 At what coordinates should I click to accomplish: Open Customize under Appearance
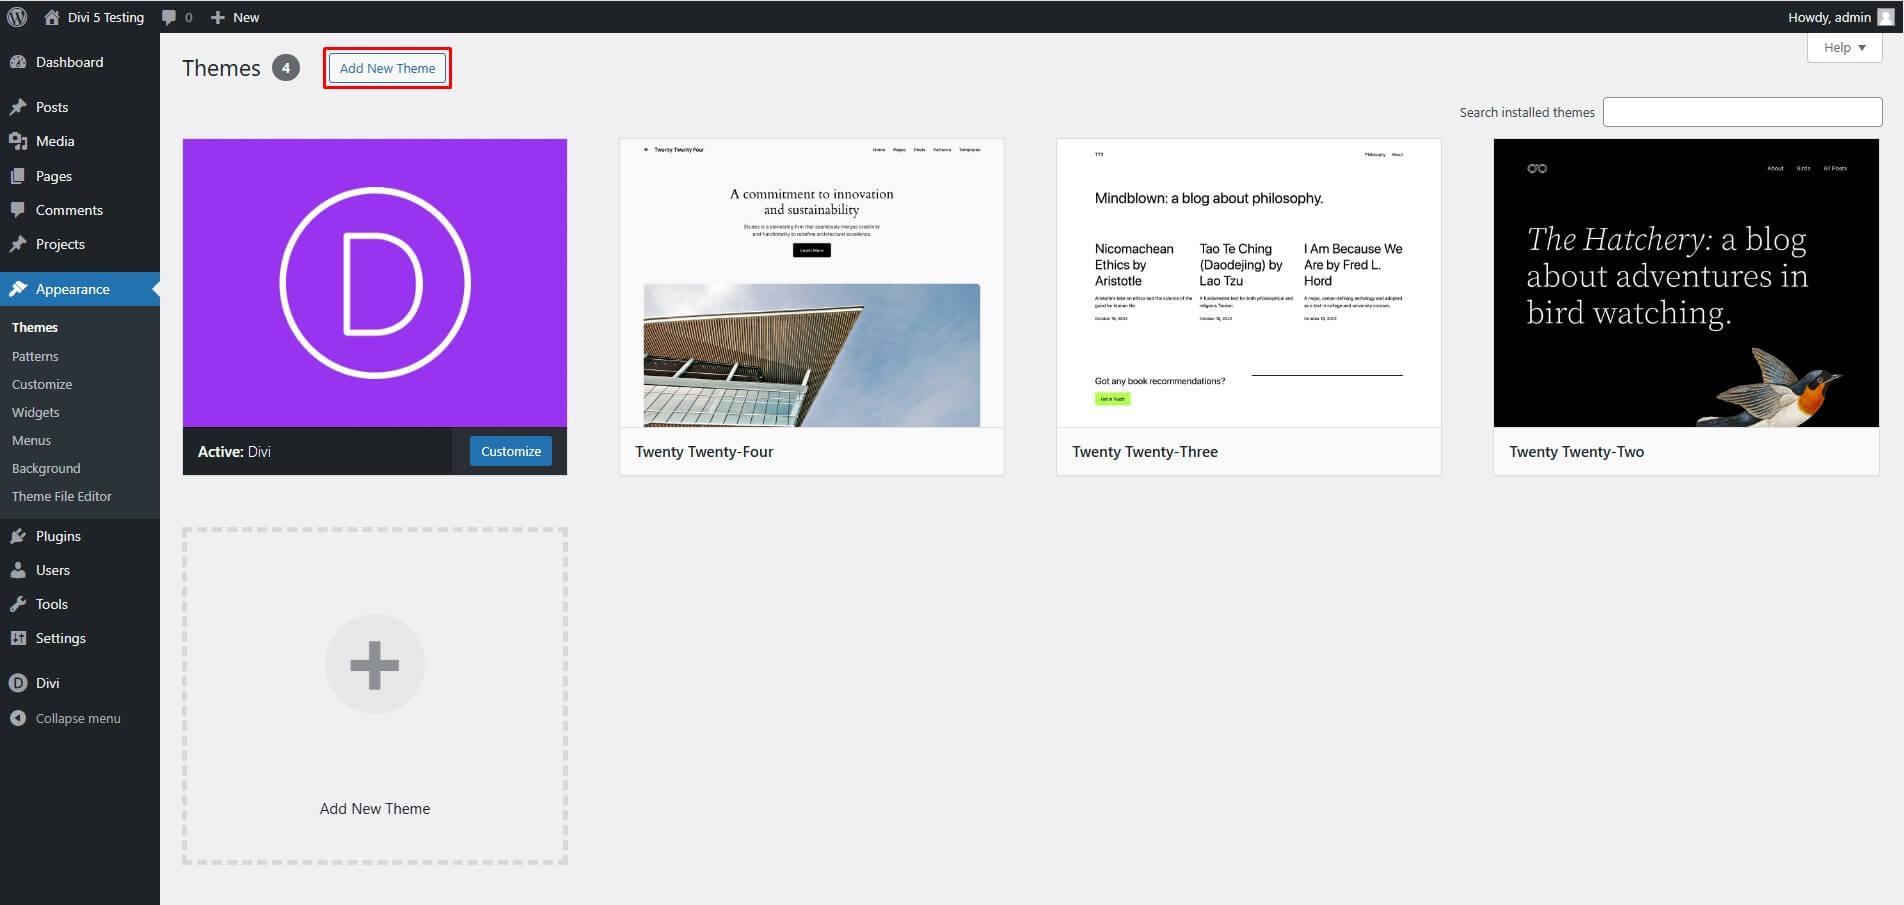(42, 384)
